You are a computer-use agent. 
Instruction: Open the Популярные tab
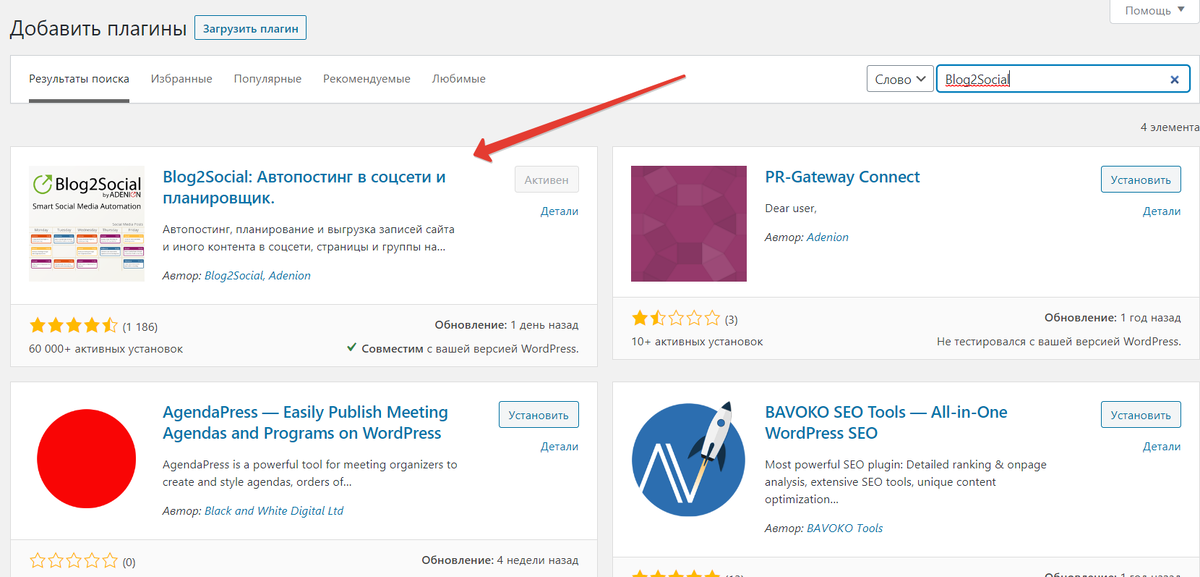tap(268, 79)
